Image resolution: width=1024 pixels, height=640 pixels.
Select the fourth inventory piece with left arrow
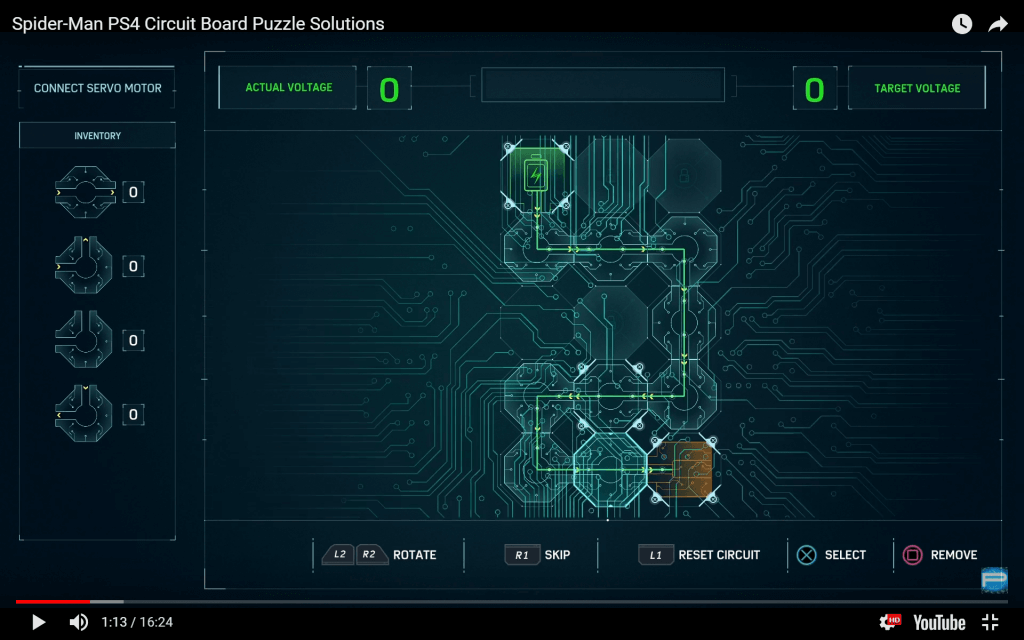tap(84, 413)
